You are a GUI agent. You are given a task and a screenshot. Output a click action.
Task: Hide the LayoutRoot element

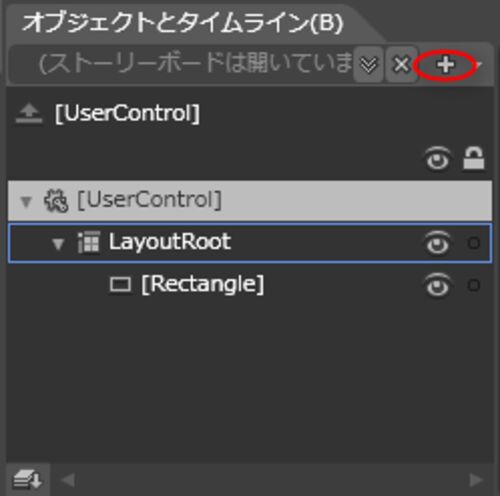tap(438, 243)
